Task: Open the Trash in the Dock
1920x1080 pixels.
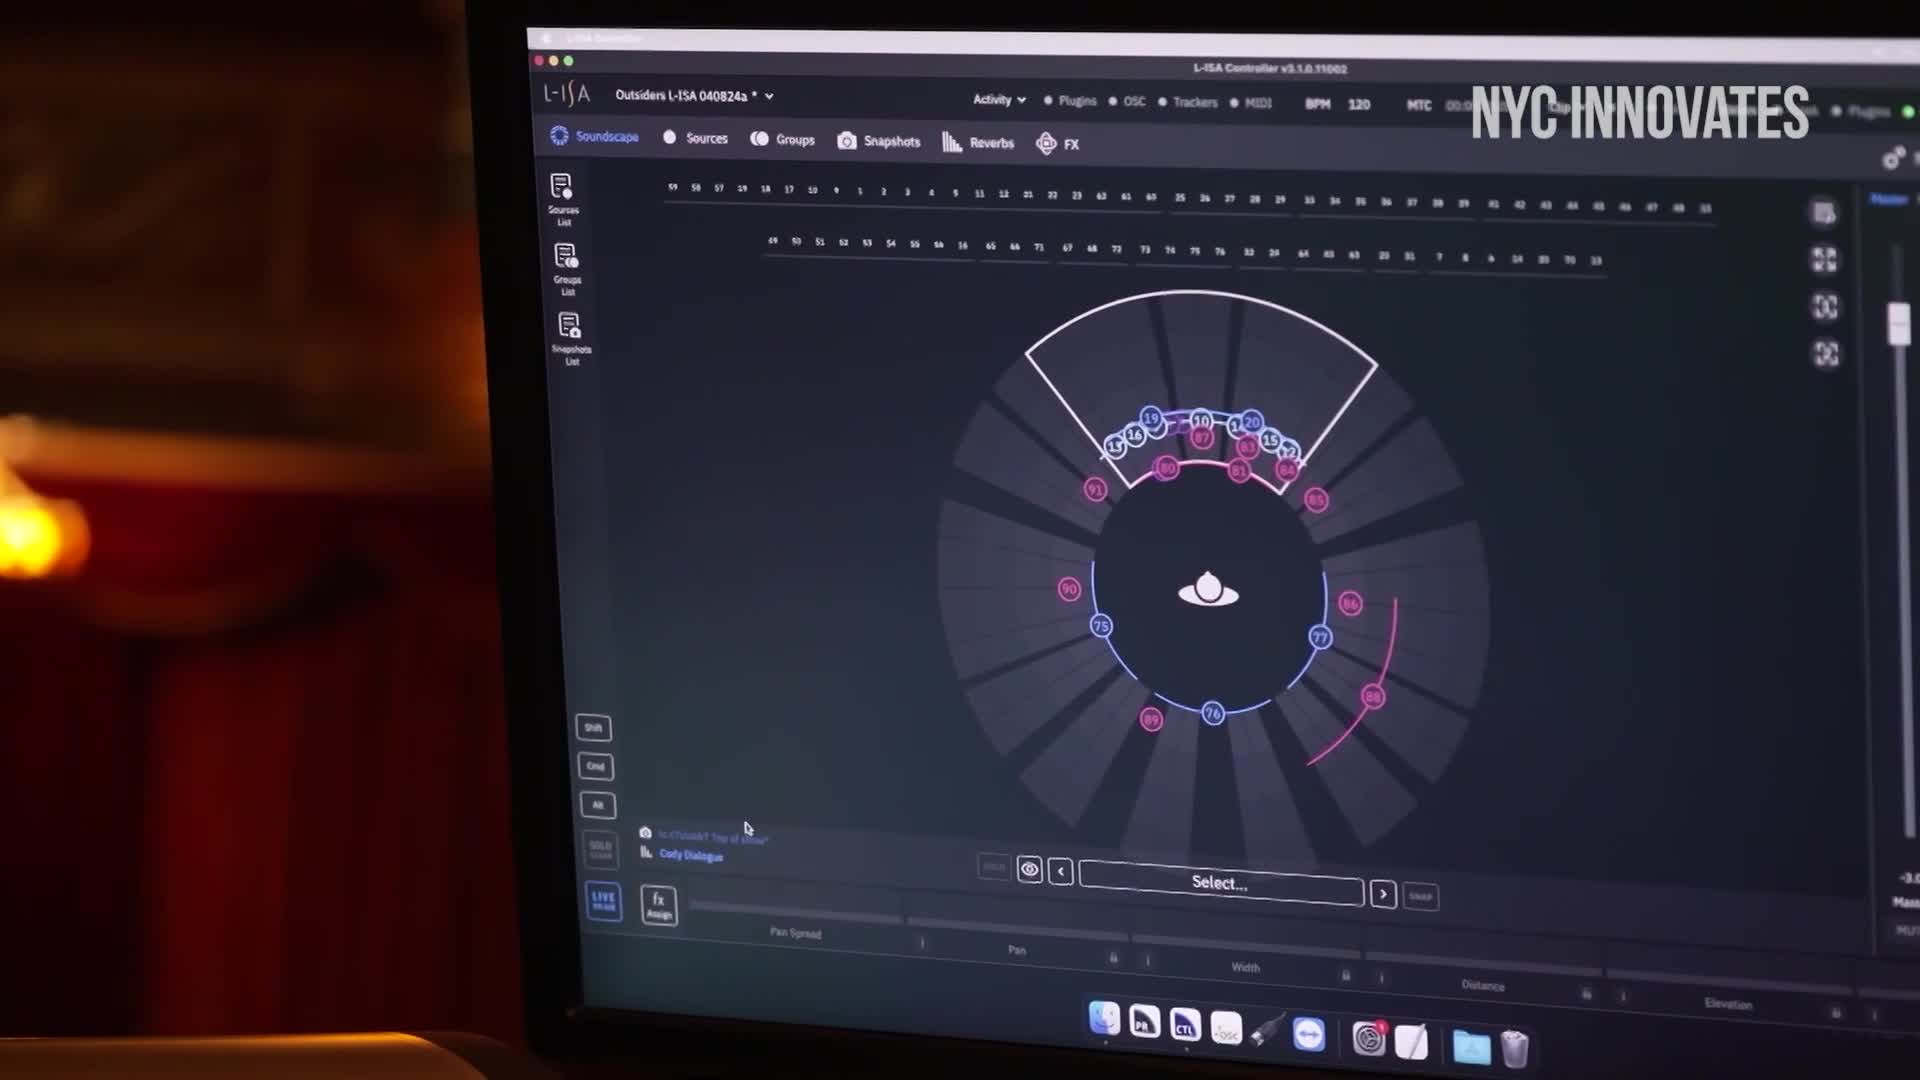Action: (x=1515, y=1049)
